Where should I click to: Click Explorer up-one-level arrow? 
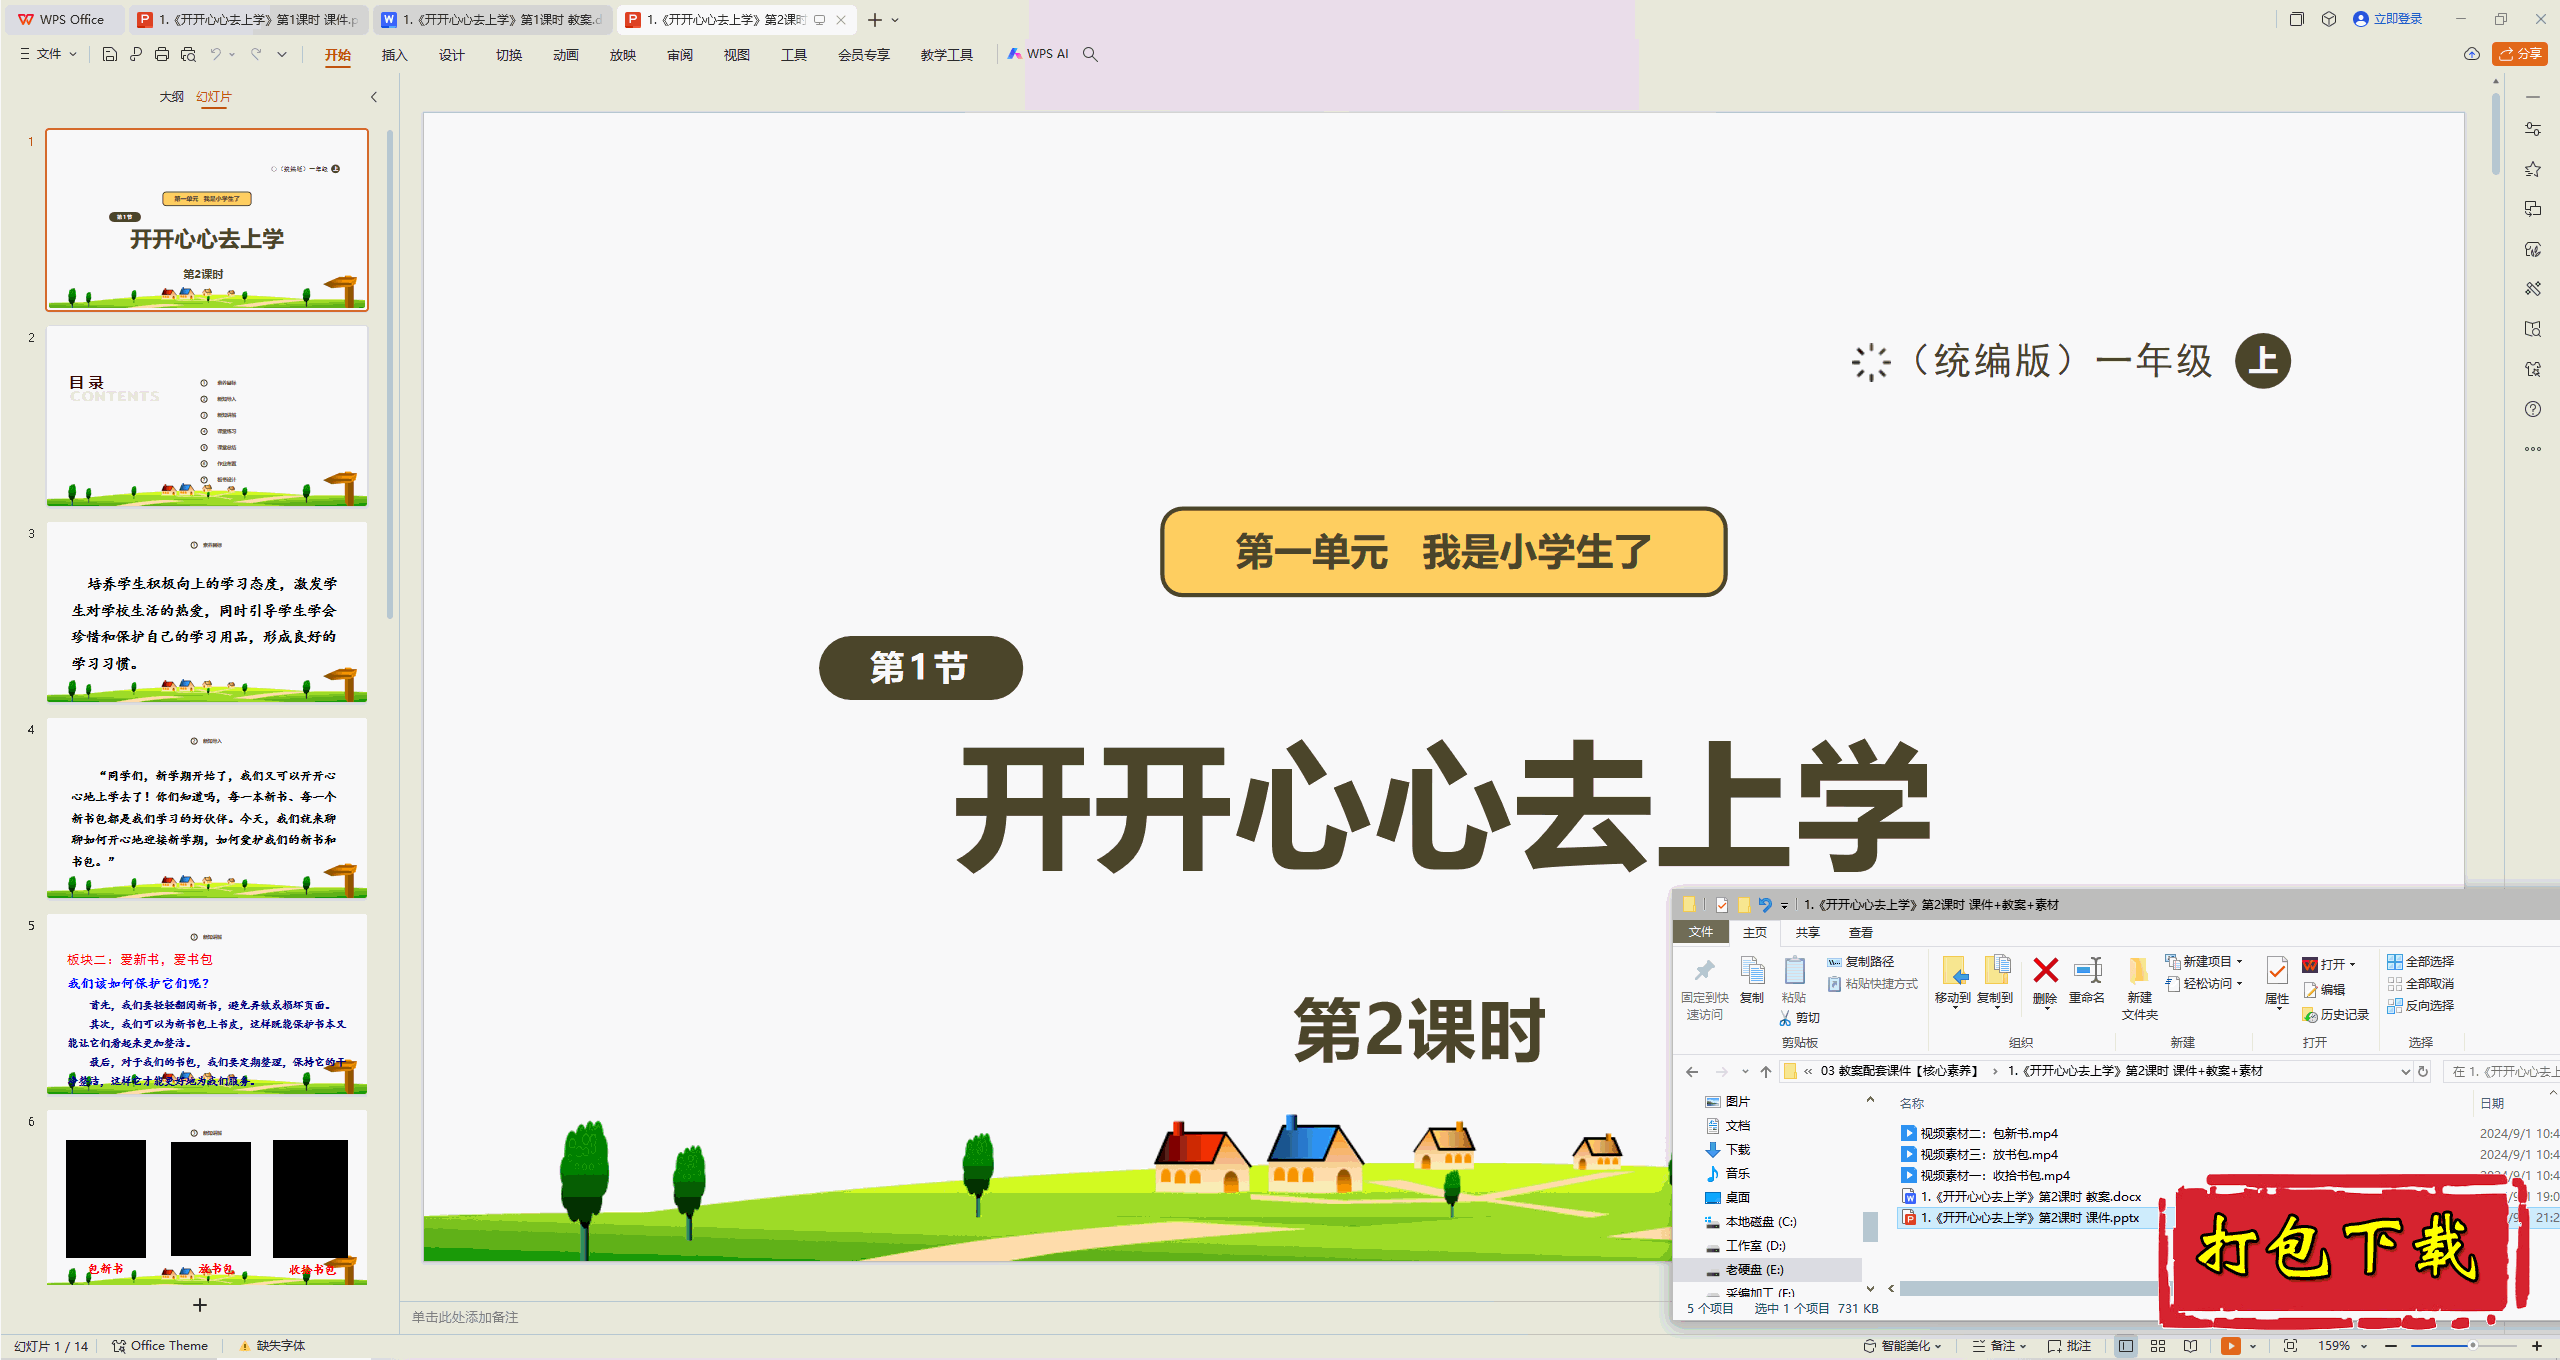click(1766, 1071)
